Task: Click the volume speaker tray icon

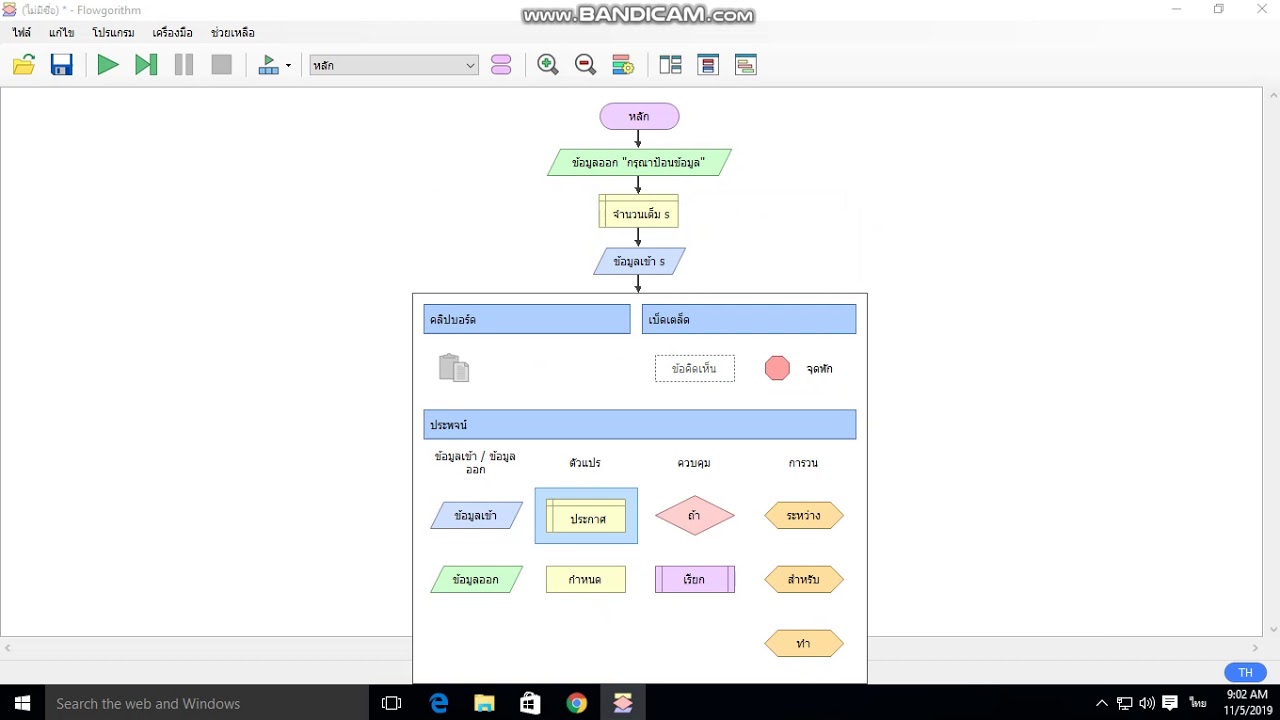Action: (x=1147, y=703)
